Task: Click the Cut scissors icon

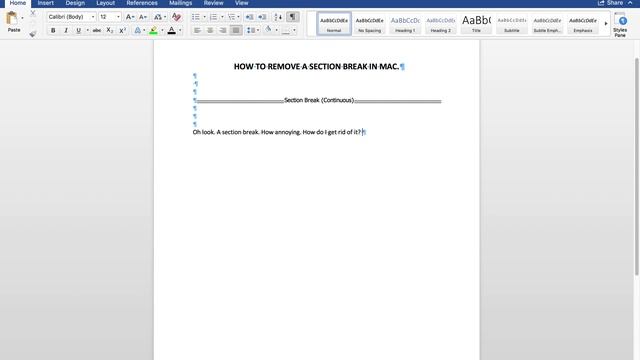Action: tap(33, 14)
